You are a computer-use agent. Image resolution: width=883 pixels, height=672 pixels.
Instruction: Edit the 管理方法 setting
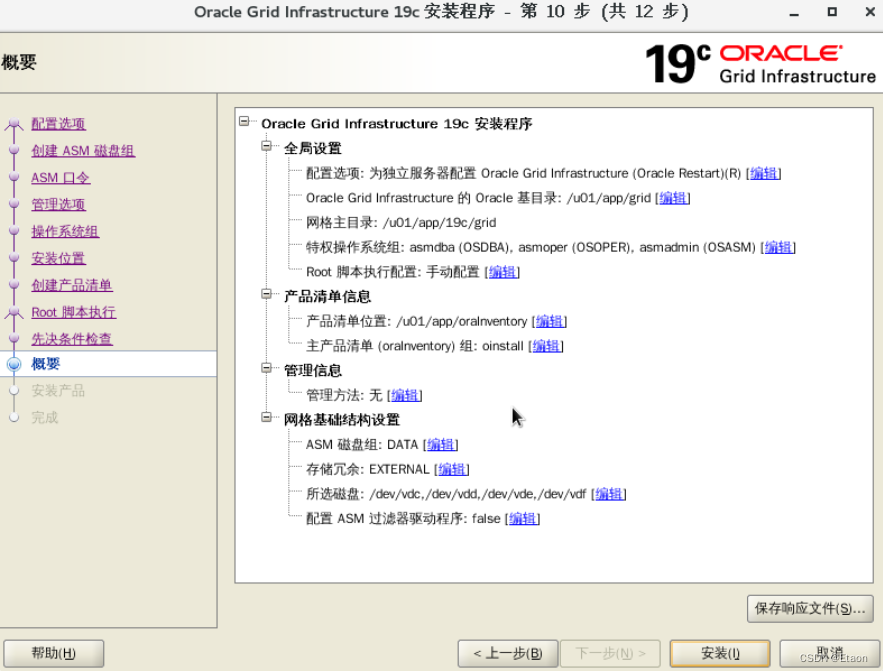[405, 395]
